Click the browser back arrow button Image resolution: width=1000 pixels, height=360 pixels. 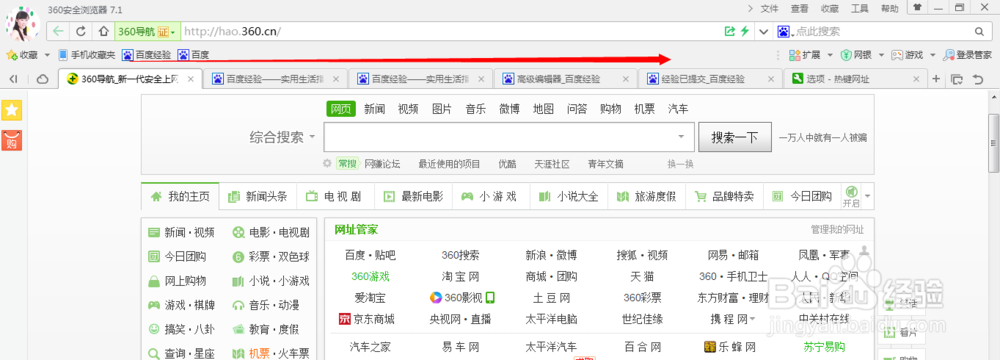pyautogui.click(x=59, y=31)
